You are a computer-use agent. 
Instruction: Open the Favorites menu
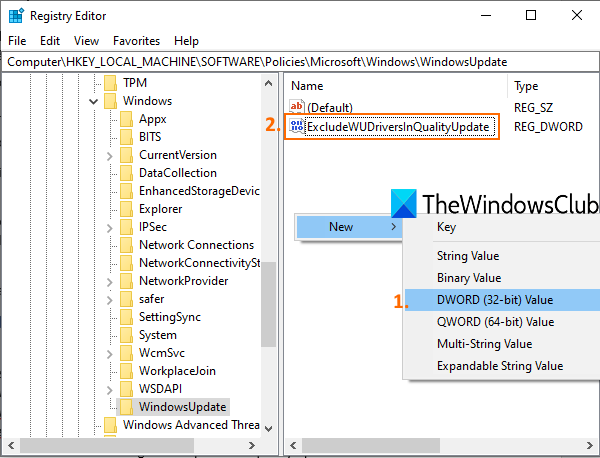(137, 41)
